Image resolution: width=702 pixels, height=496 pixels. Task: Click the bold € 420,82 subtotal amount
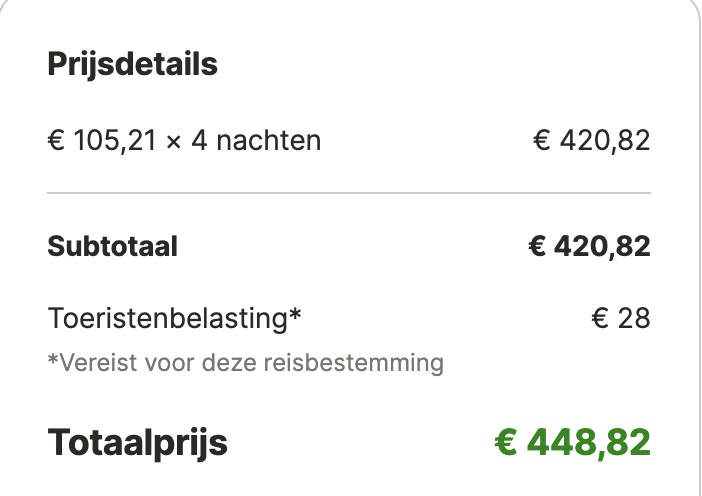pyautogui.click(x=589, y=246)
